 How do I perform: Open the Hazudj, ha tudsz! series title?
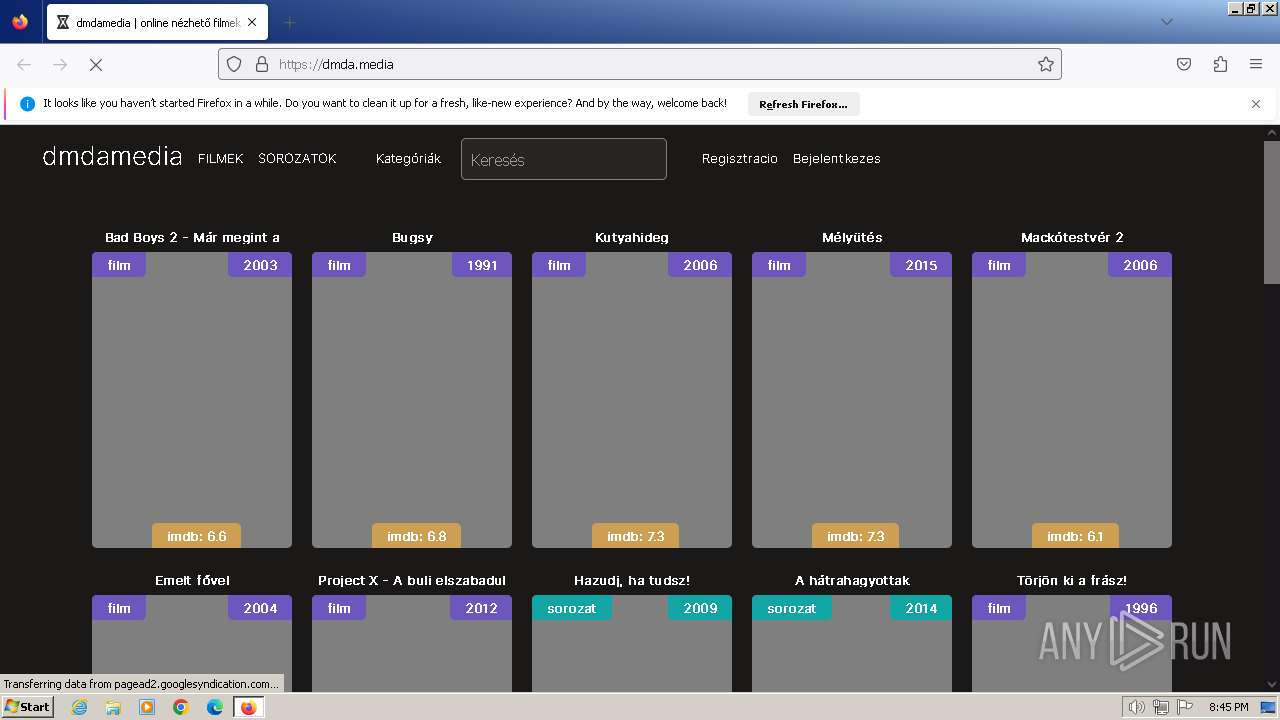point(632,581)
